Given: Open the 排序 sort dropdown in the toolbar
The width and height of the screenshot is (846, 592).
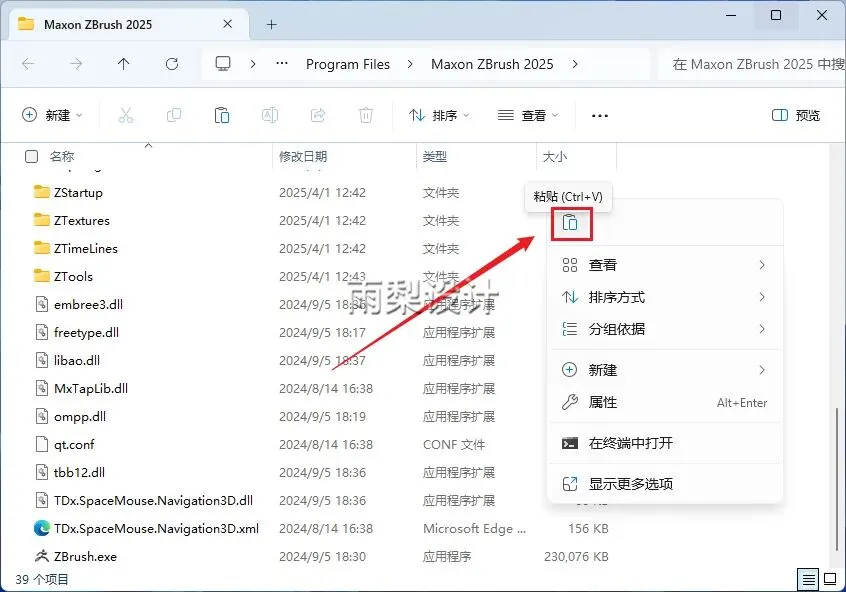Looking at the screenshot, I should (439, 115).
